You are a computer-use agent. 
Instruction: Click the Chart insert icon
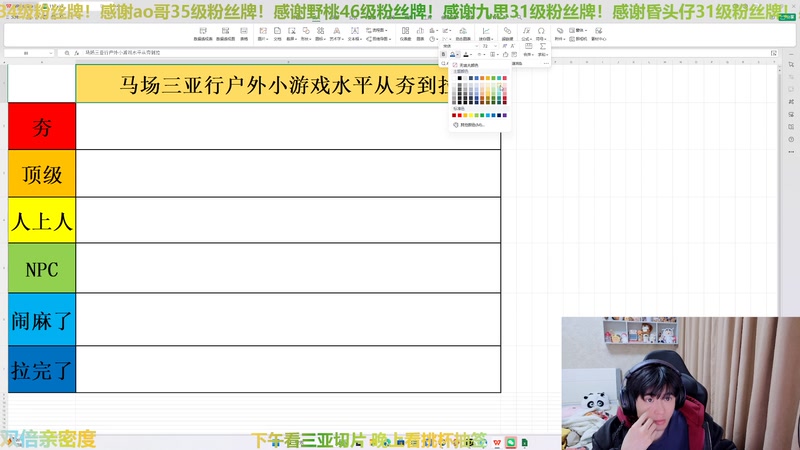click(x=420, y=34)
